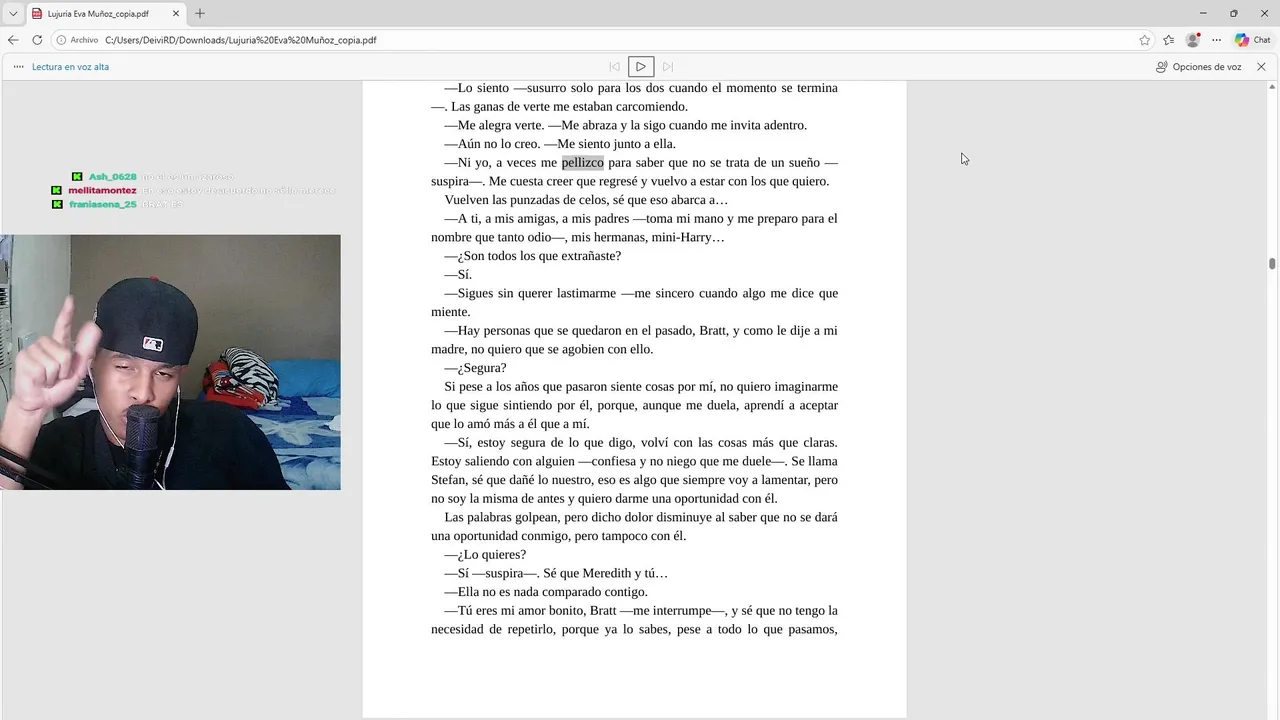Click the vertical scrollbar thumb
Image resolution: width=1280 pixels, height=720 pixels.
(x=1272, y=263)
